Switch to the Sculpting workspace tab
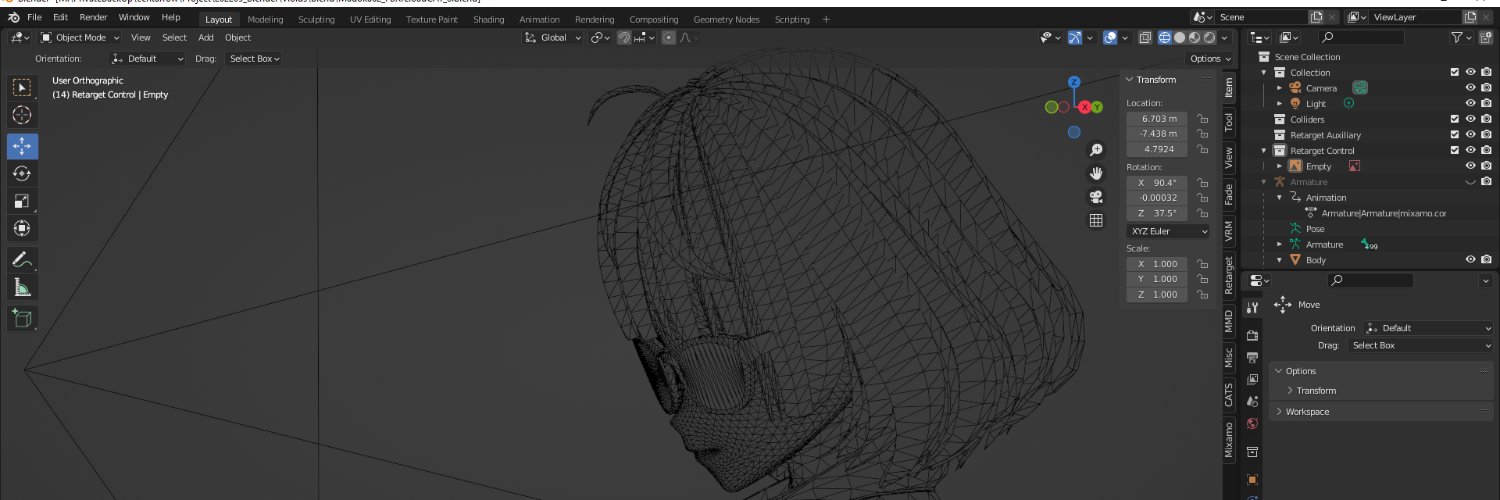 pyautogui.click(x=316, y=19)
